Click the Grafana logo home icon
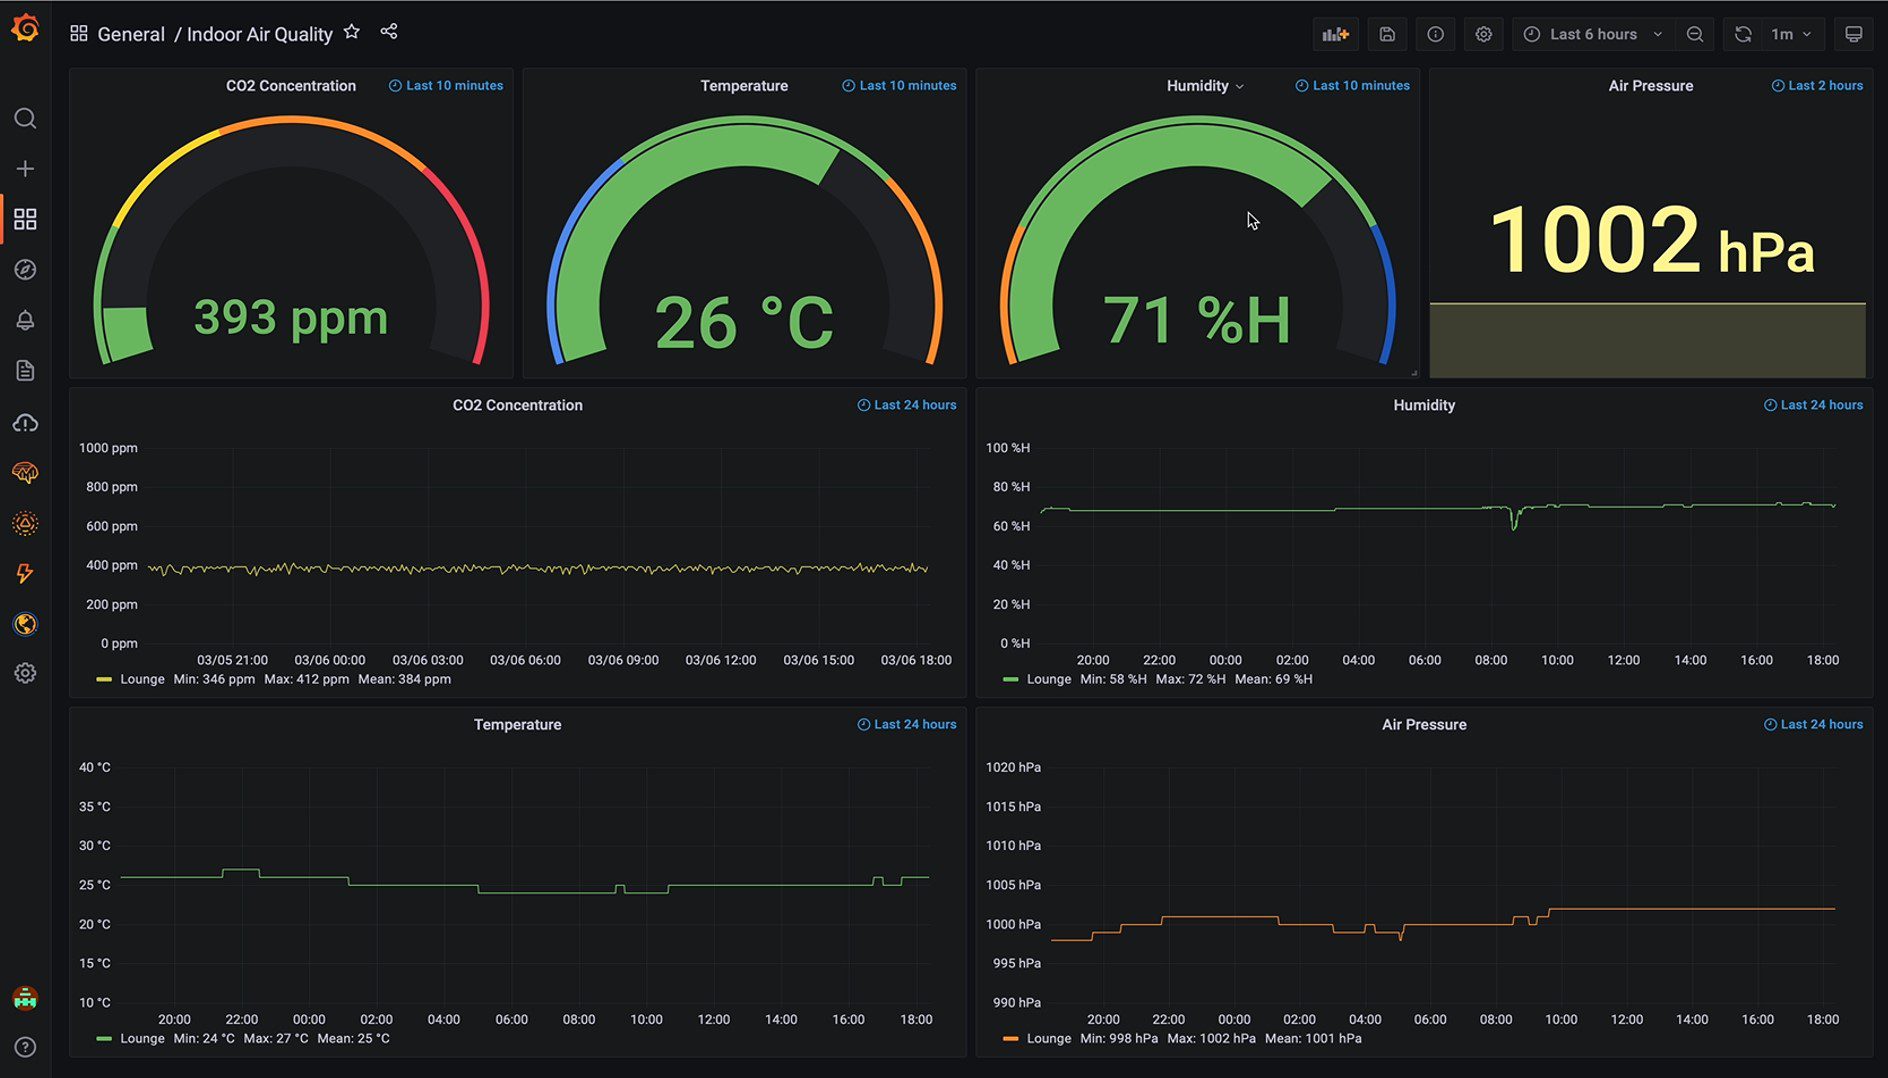1888x1078 pixels. click(x=25, y=29)
